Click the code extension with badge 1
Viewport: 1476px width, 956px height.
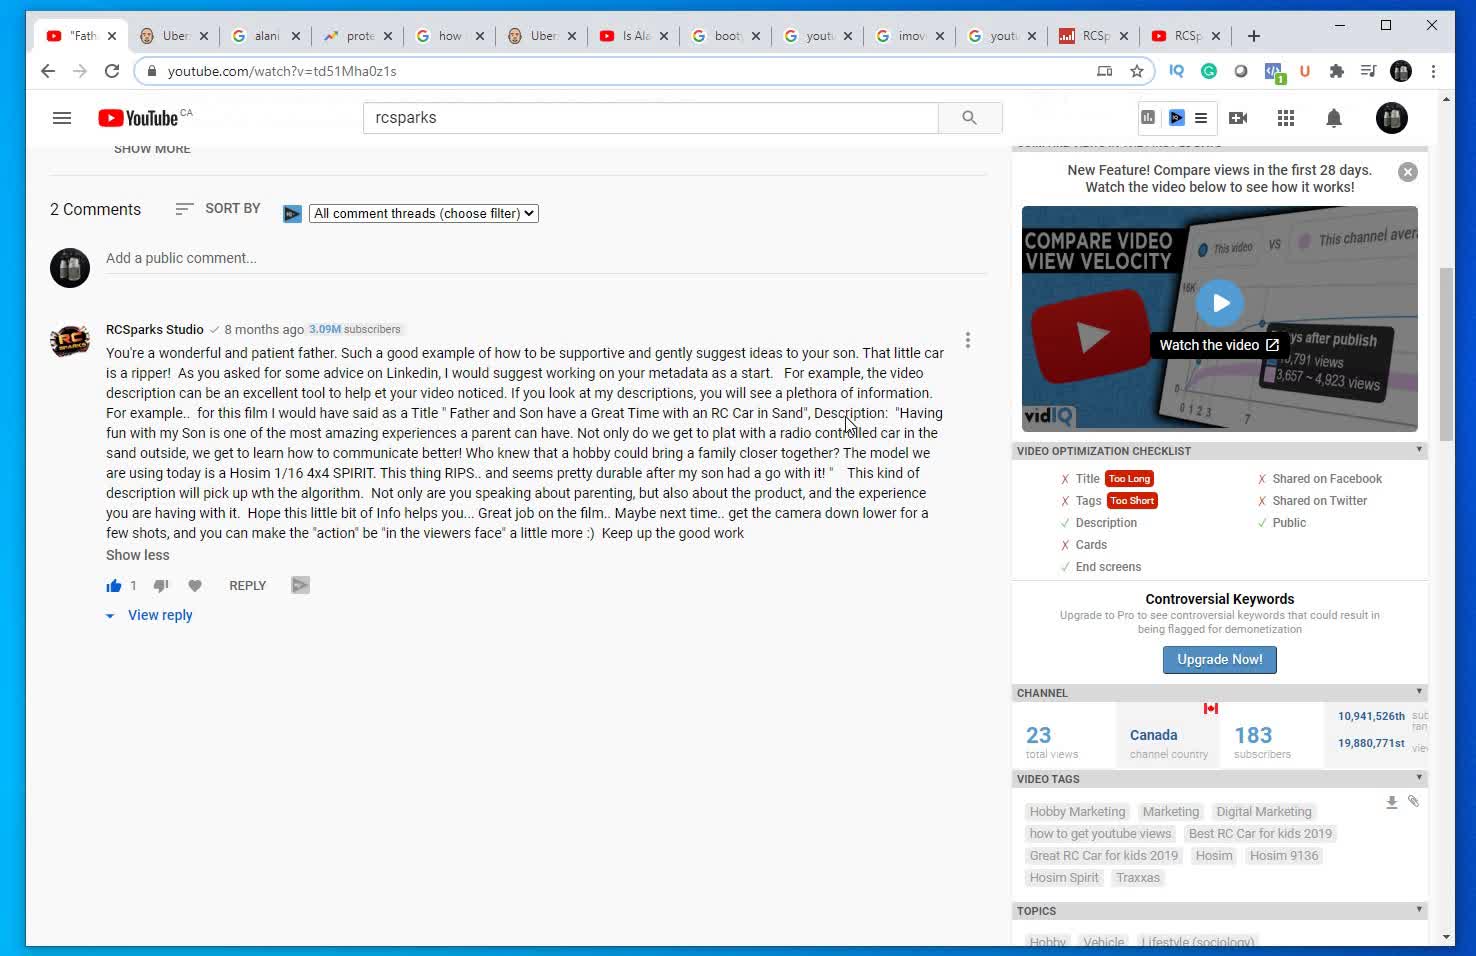pos(1273,71)
